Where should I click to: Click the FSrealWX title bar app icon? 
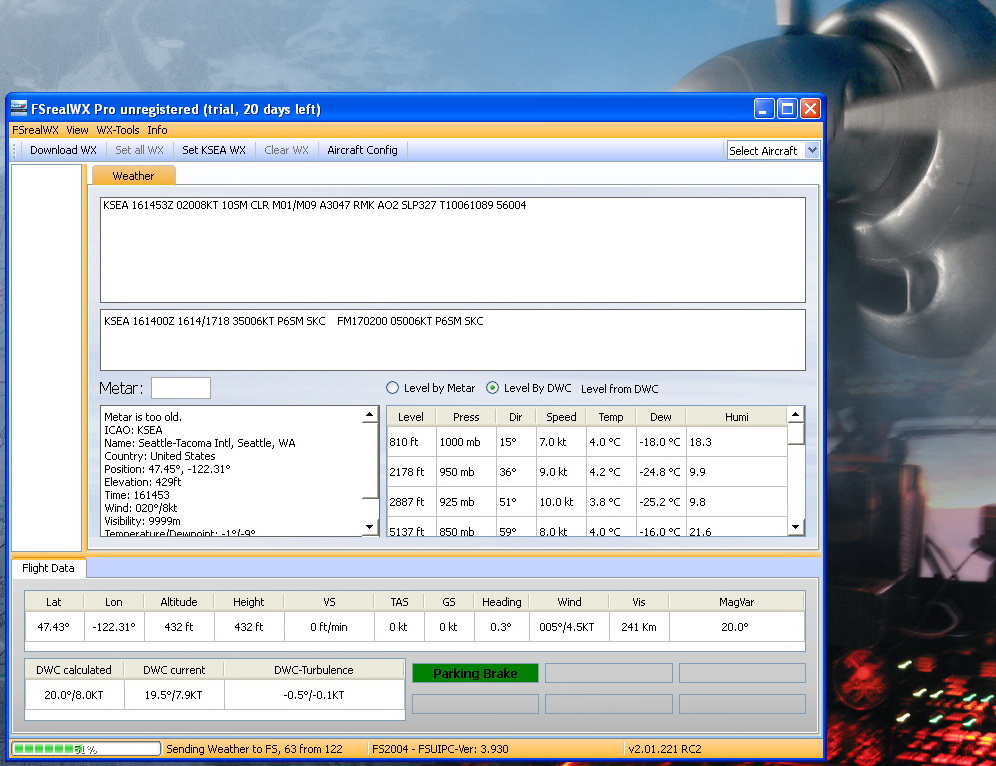click(x=19, y=109)
